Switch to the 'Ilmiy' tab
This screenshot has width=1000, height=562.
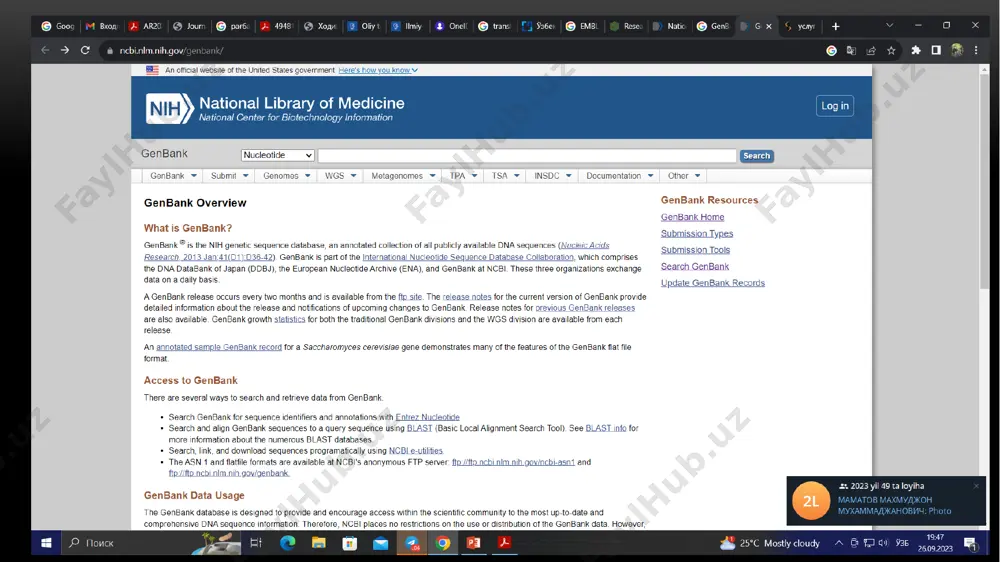(408, 26)
